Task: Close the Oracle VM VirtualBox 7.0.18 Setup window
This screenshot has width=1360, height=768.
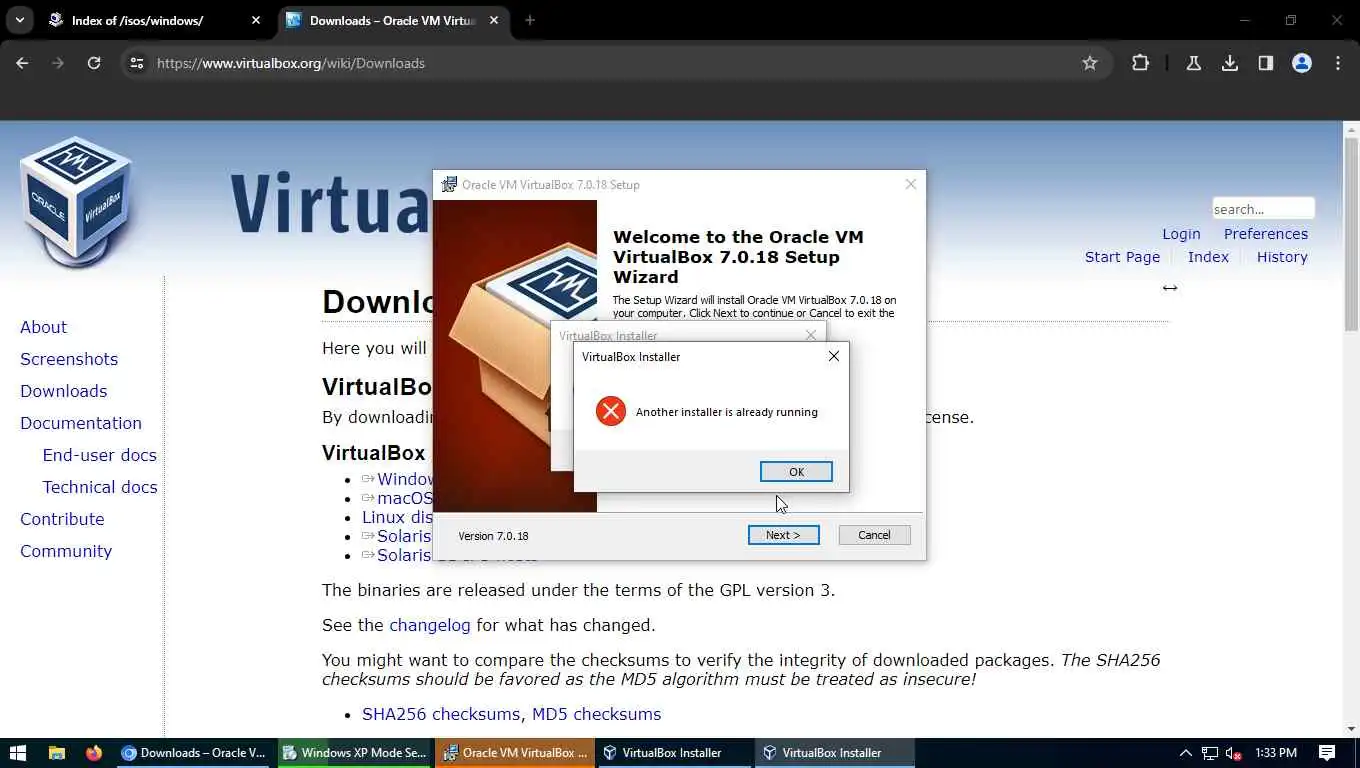Action: [910, 184]
